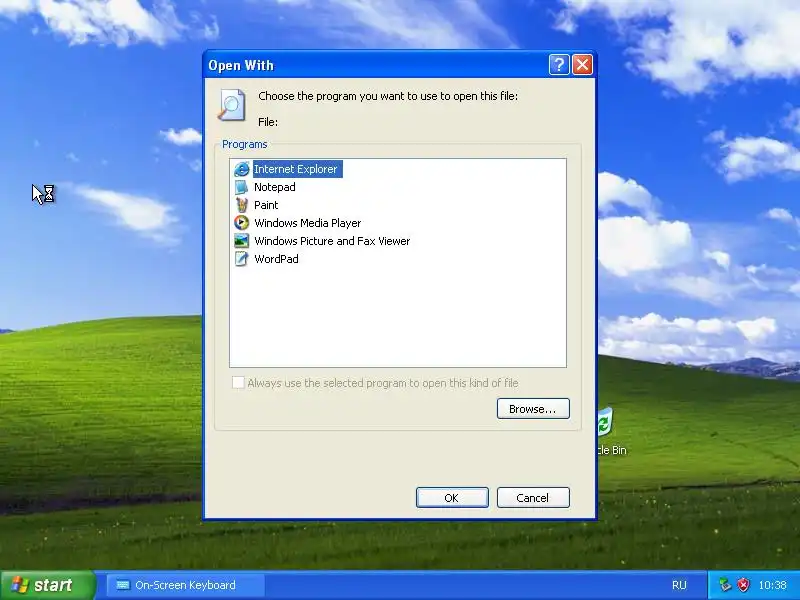Click the Notepad icon in Programs list
800x600 pixels.
[241, 187]
